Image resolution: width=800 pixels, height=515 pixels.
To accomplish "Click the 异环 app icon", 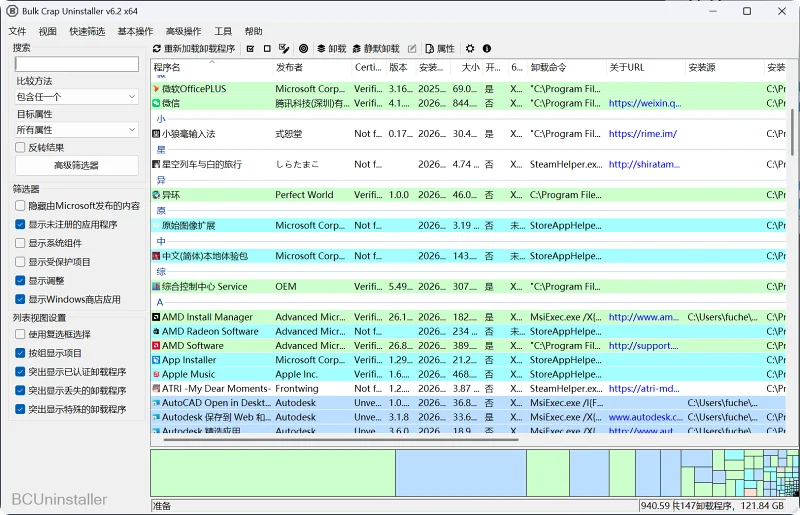I will coord(156,195).
